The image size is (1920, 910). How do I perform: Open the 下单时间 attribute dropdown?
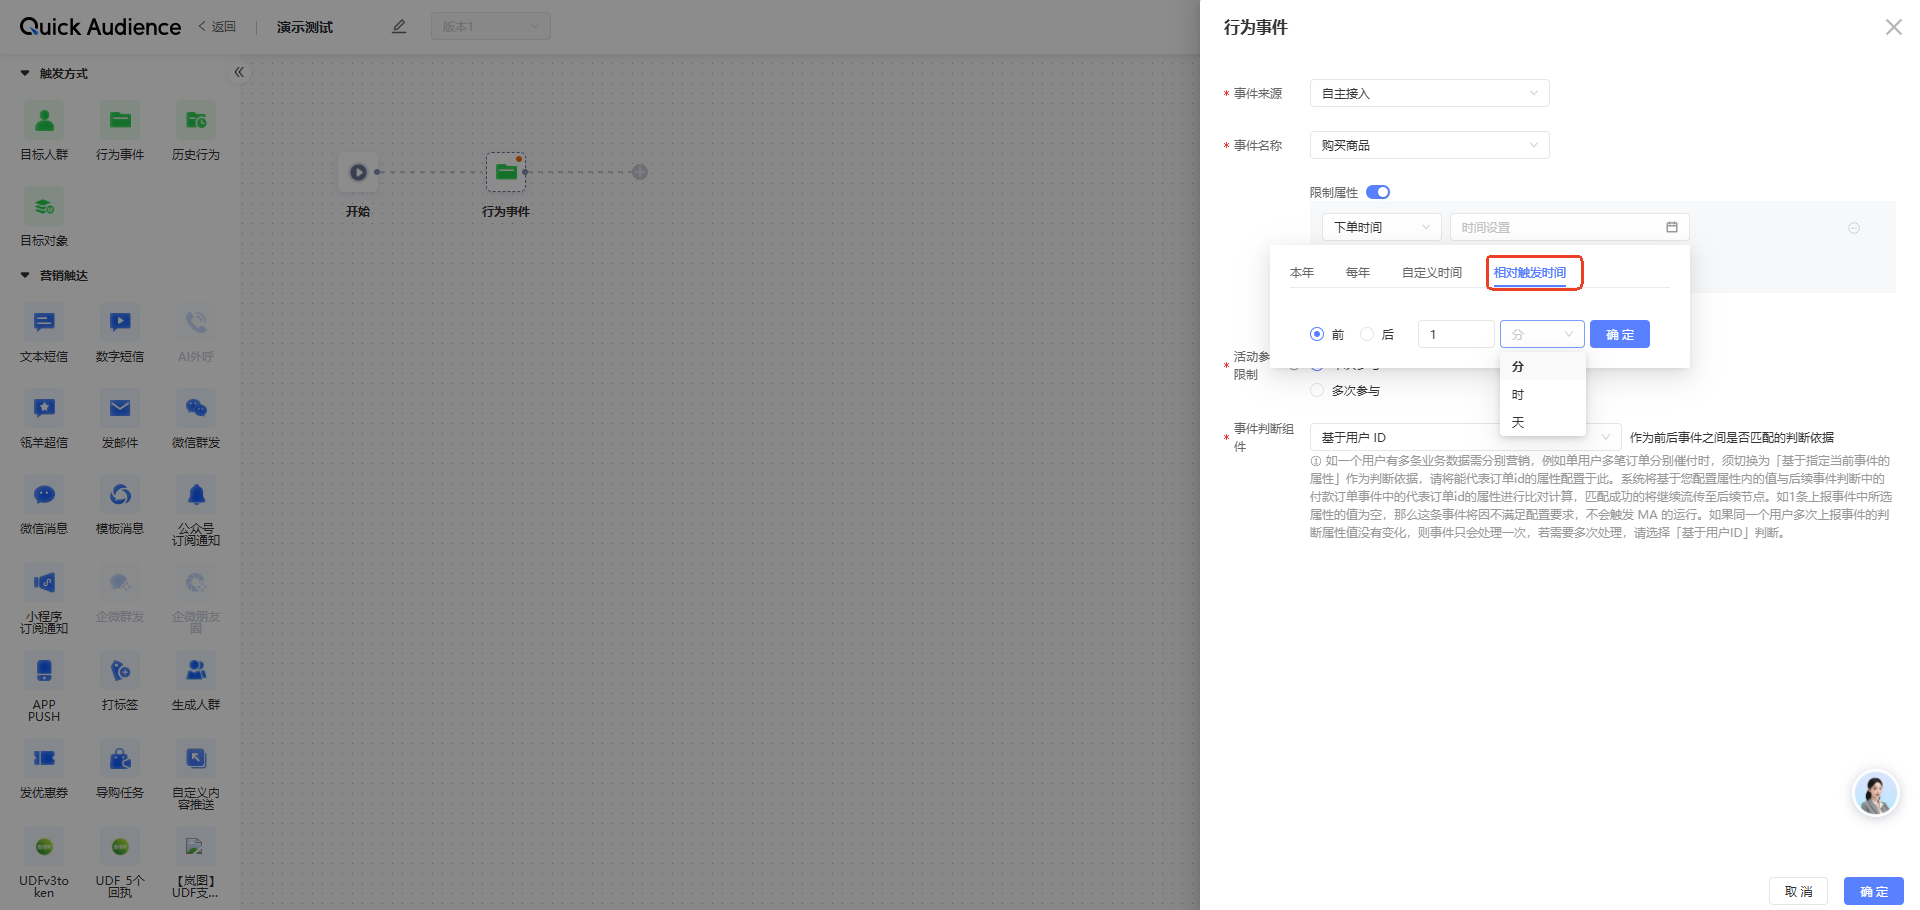click(x=1381, y=227)
